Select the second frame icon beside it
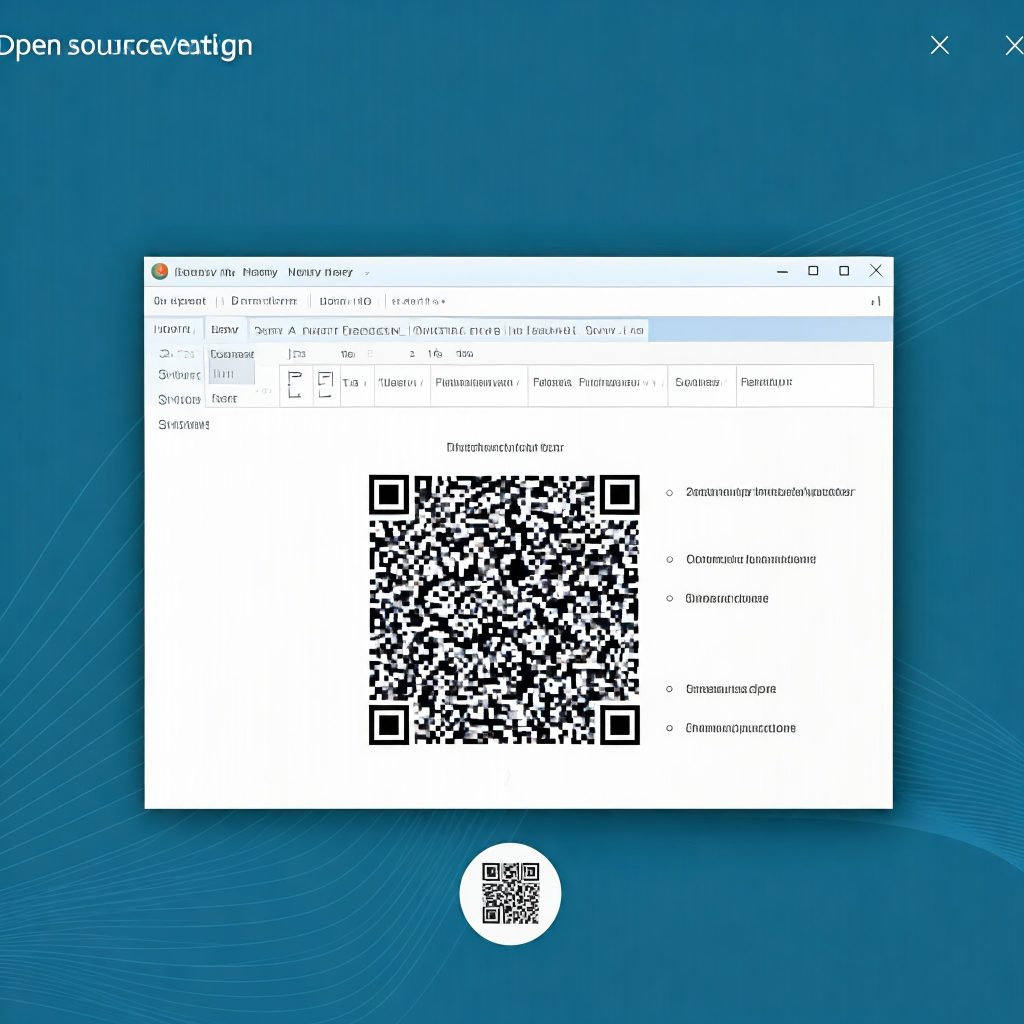Viewport: 1024px width, 1024px height. 326,384
